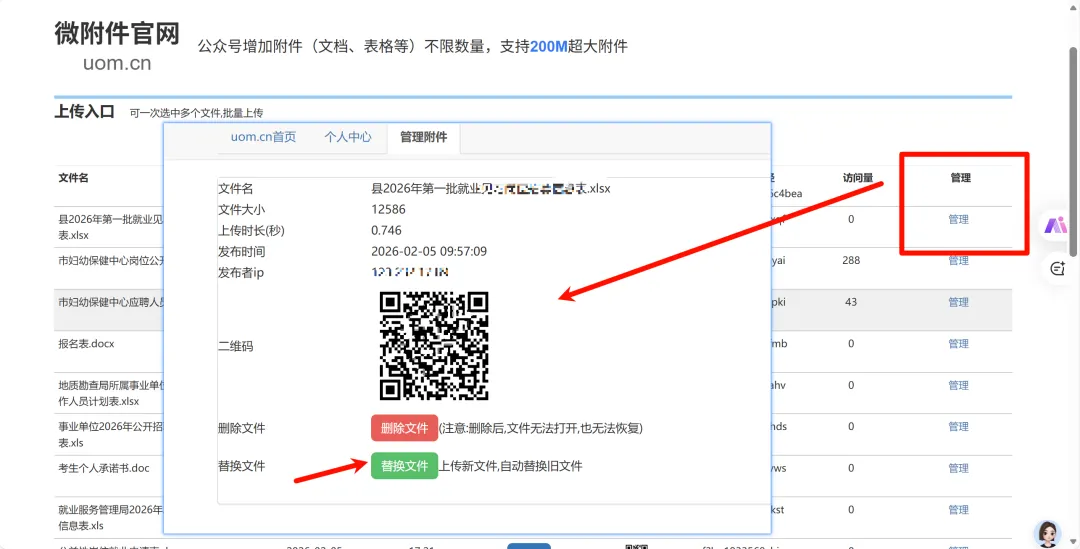This screenshot has height=549, width=1080.
Task: Click the xlsx file name in dialog
Action: (491, 188)
